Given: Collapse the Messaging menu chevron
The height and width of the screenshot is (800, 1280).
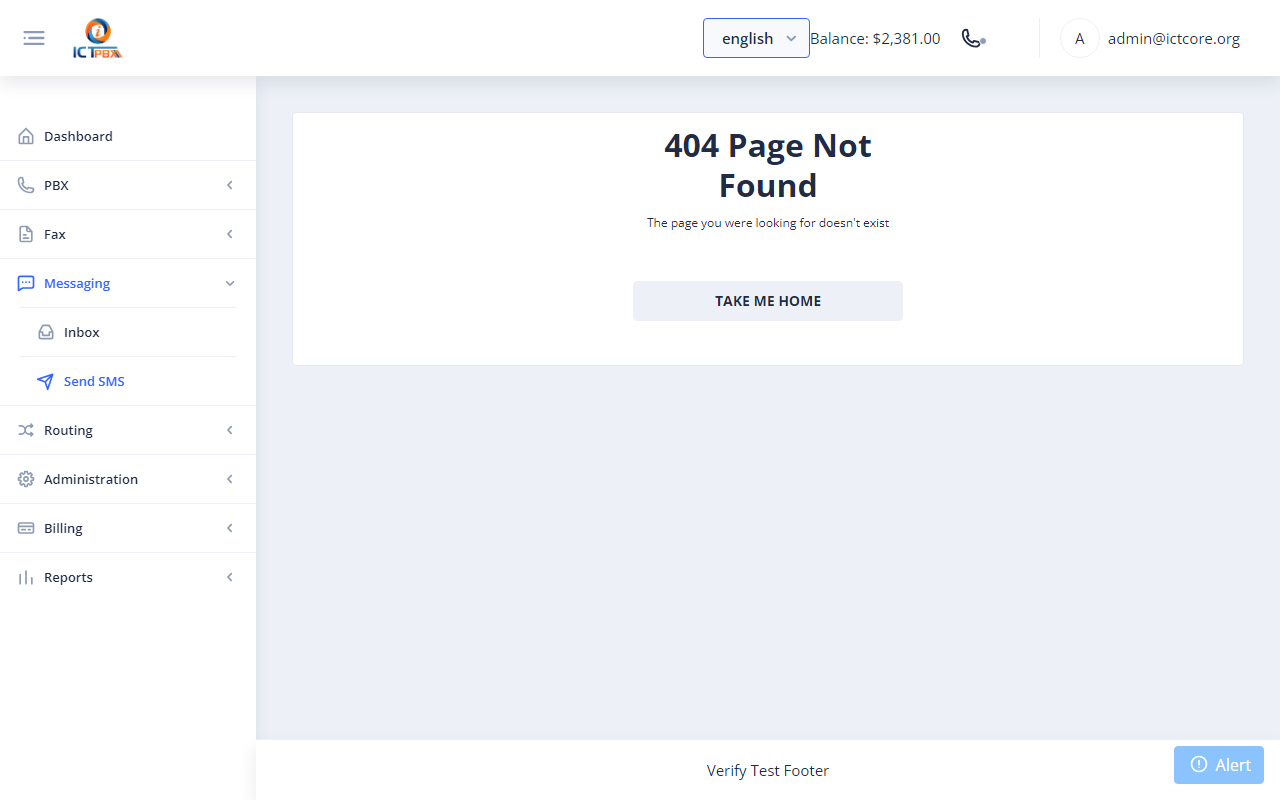Looking at the screenshot, I should pos(230,283).
